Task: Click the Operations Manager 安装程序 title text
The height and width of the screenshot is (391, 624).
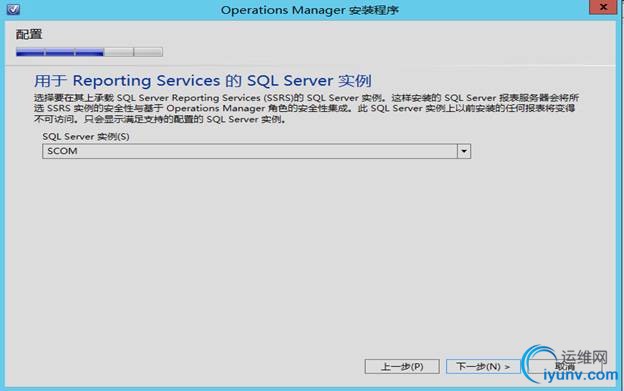Action: [x=310, y=10]
